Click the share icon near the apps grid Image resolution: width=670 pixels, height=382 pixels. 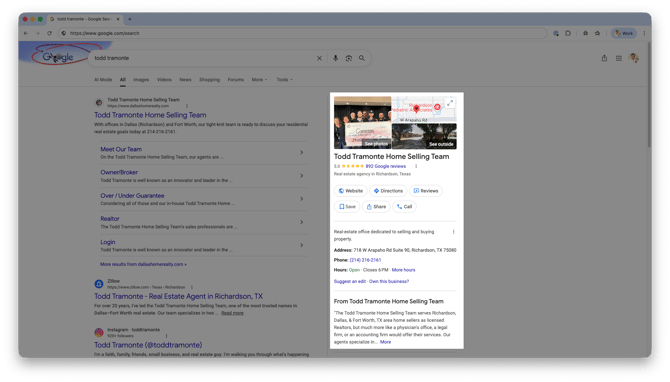[604, 58]
